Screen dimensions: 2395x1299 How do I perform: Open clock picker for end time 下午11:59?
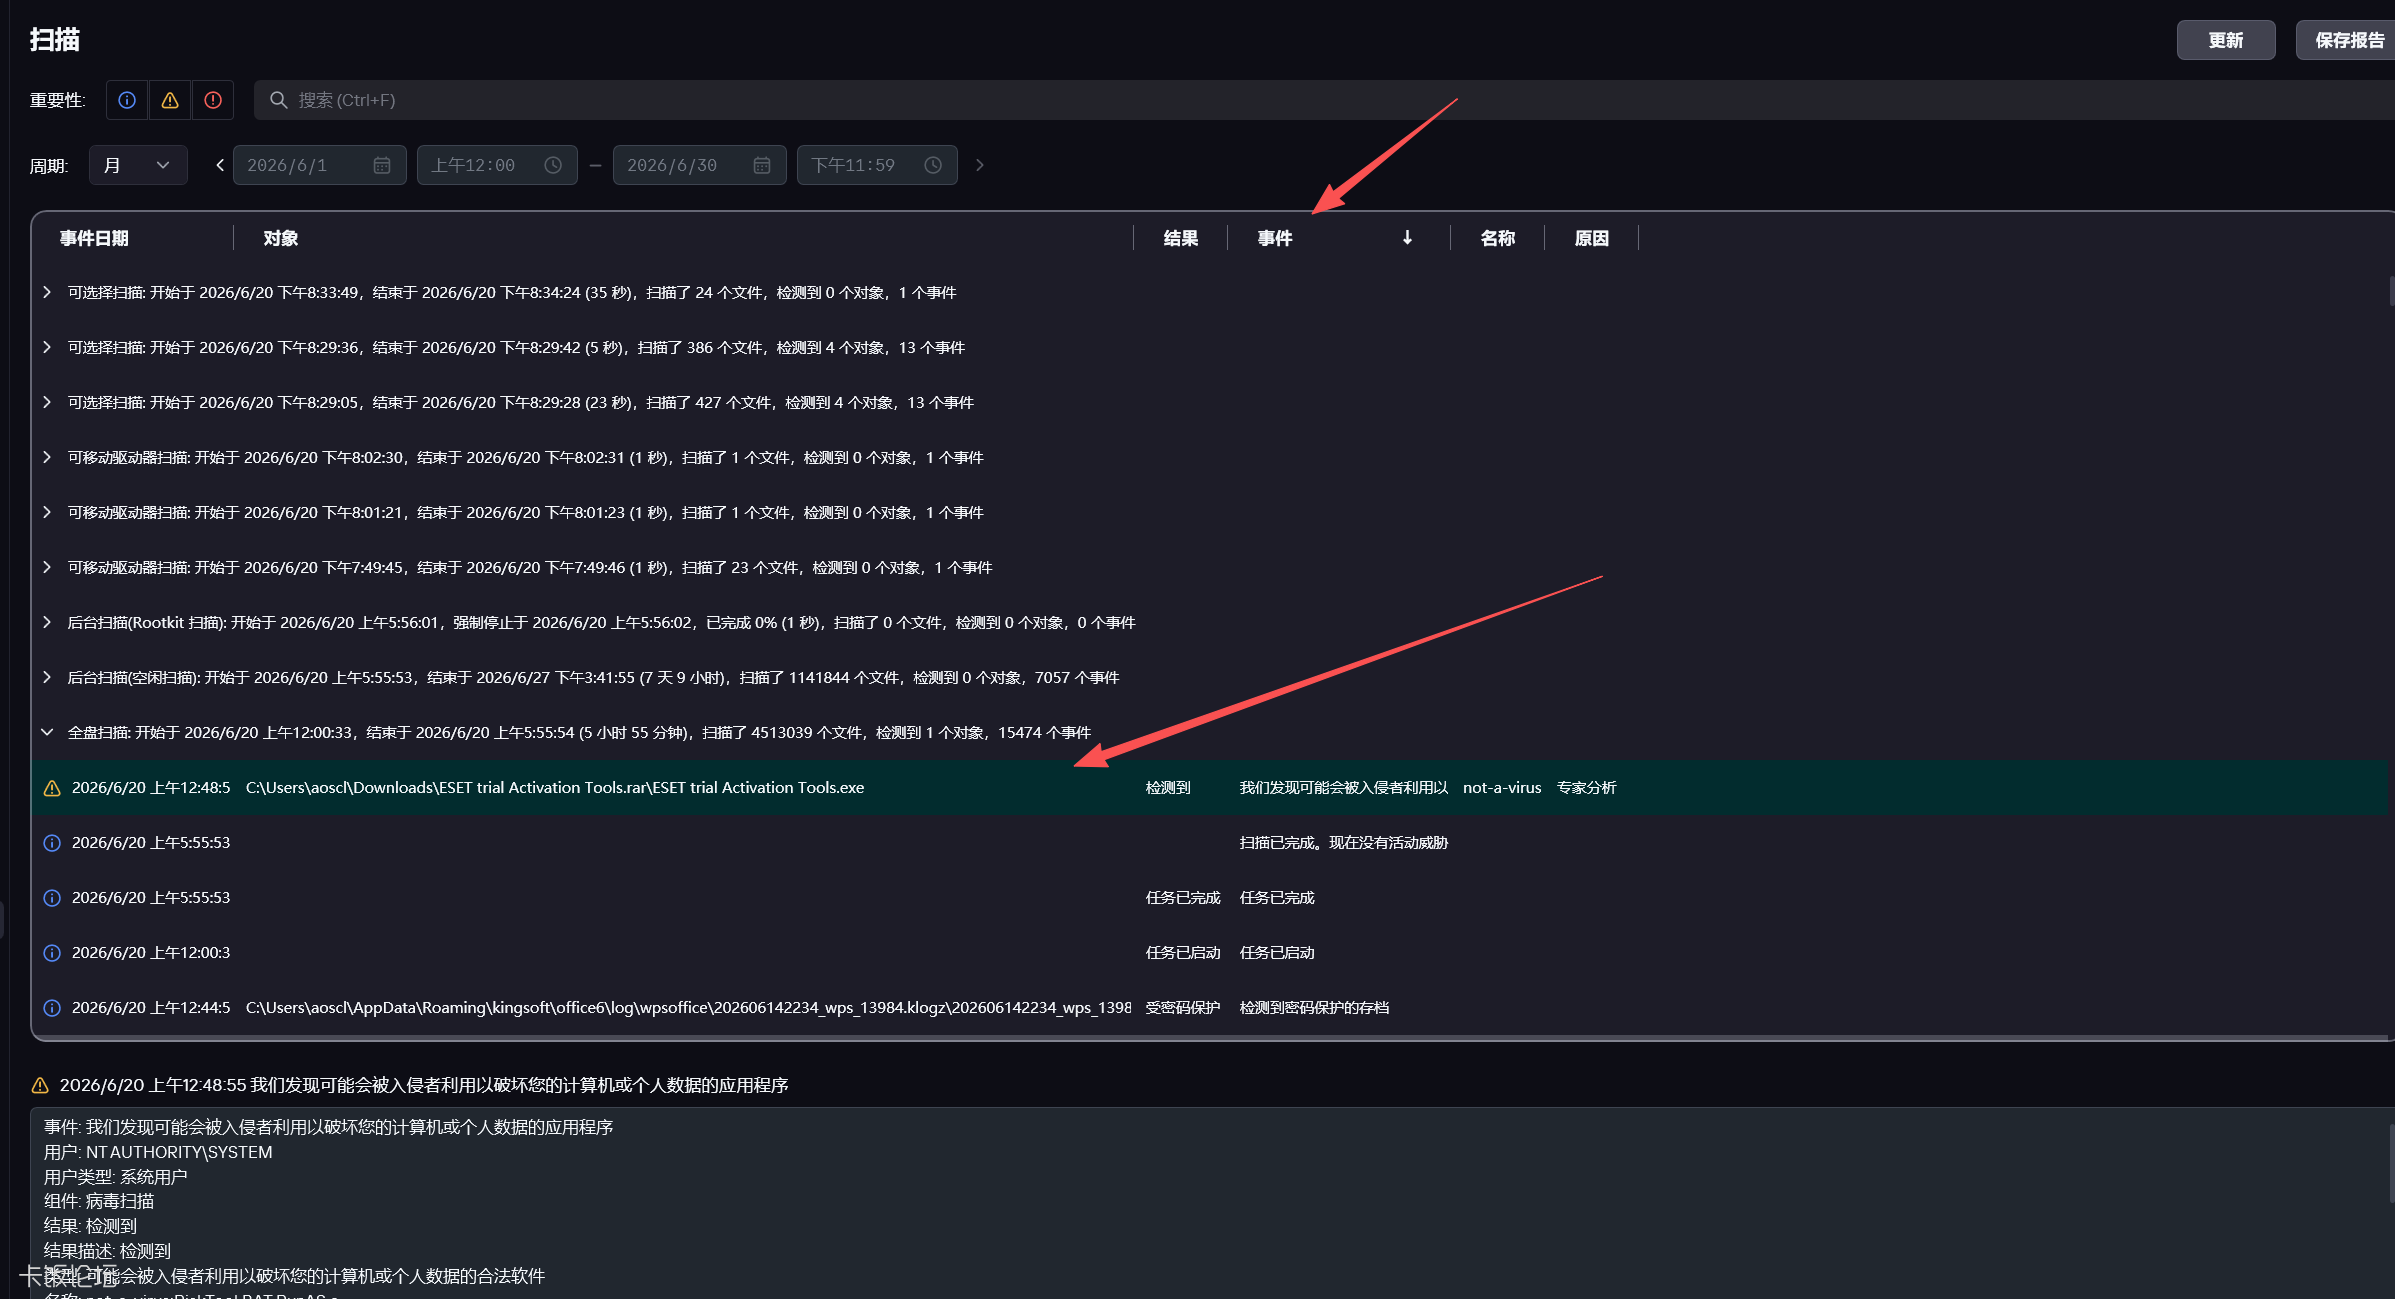point(933,165)
